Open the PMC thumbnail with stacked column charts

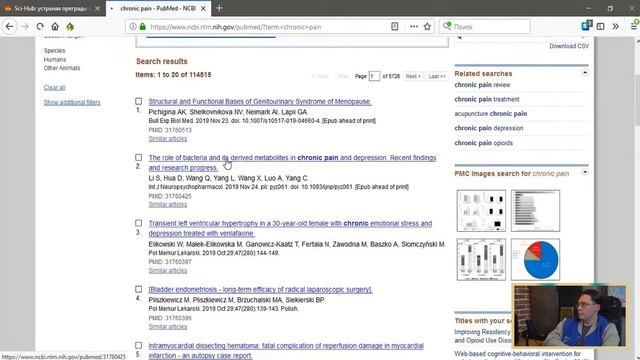[481, 260]
